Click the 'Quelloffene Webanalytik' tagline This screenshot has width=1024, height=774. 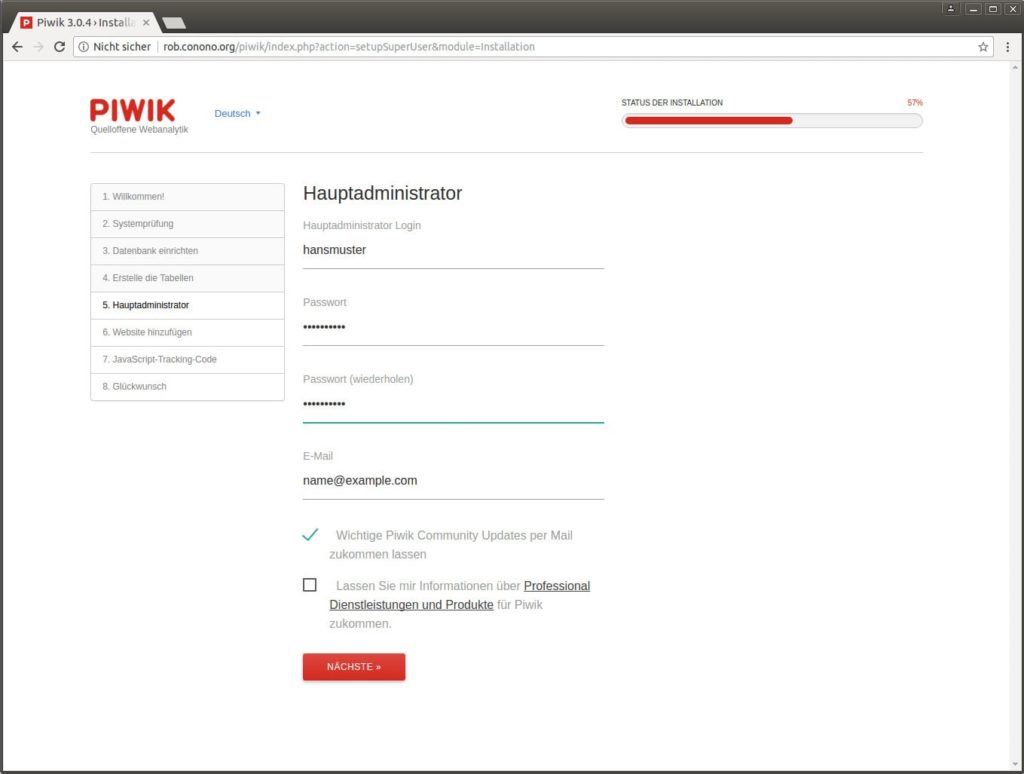(x=139, y=130)
